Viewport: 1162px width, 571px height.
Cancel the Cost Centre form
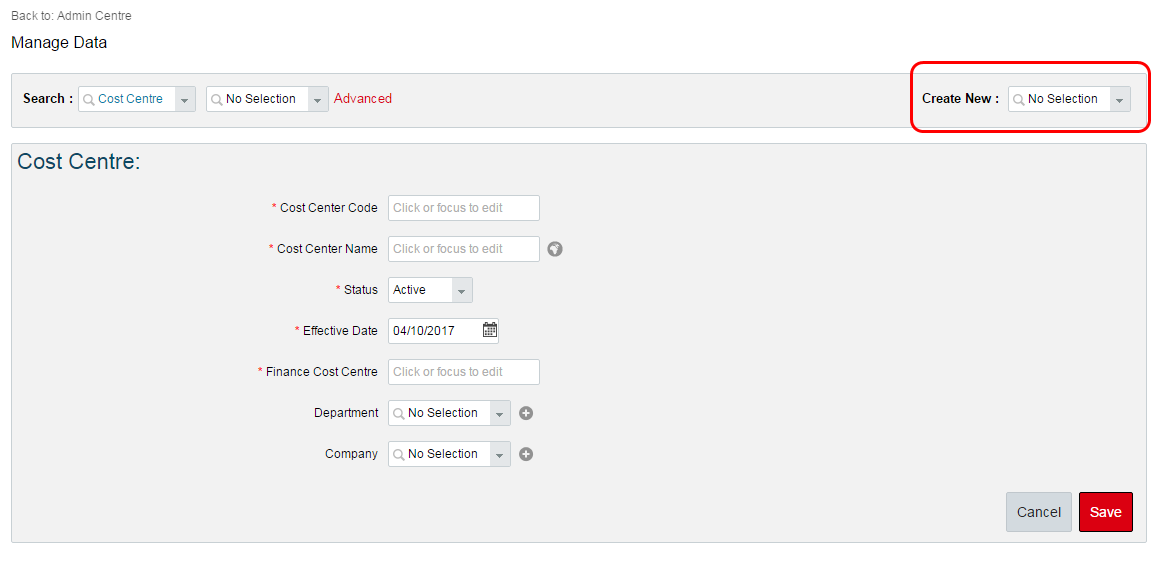coord(1038,512)
